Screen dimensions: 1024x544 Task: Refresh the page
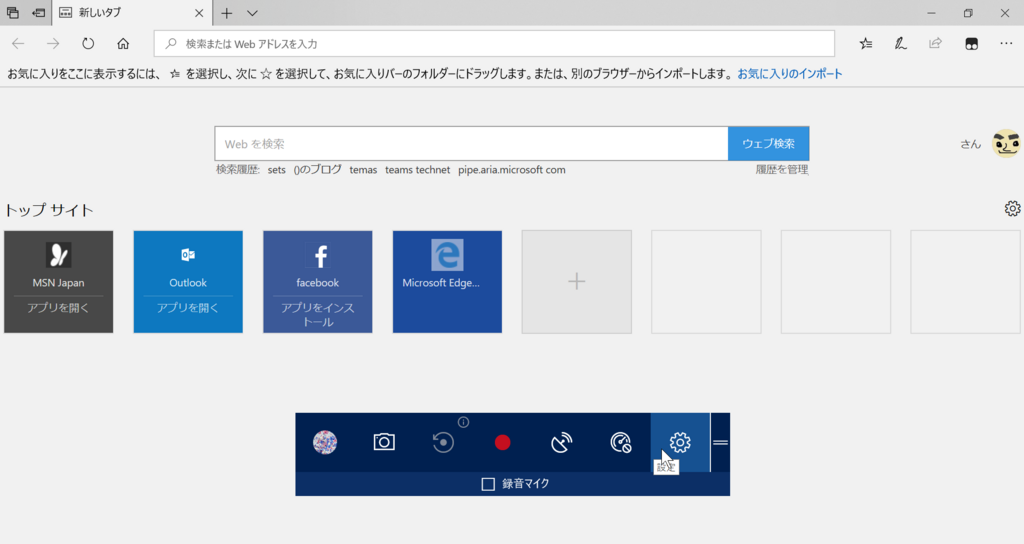coord(88,44)
